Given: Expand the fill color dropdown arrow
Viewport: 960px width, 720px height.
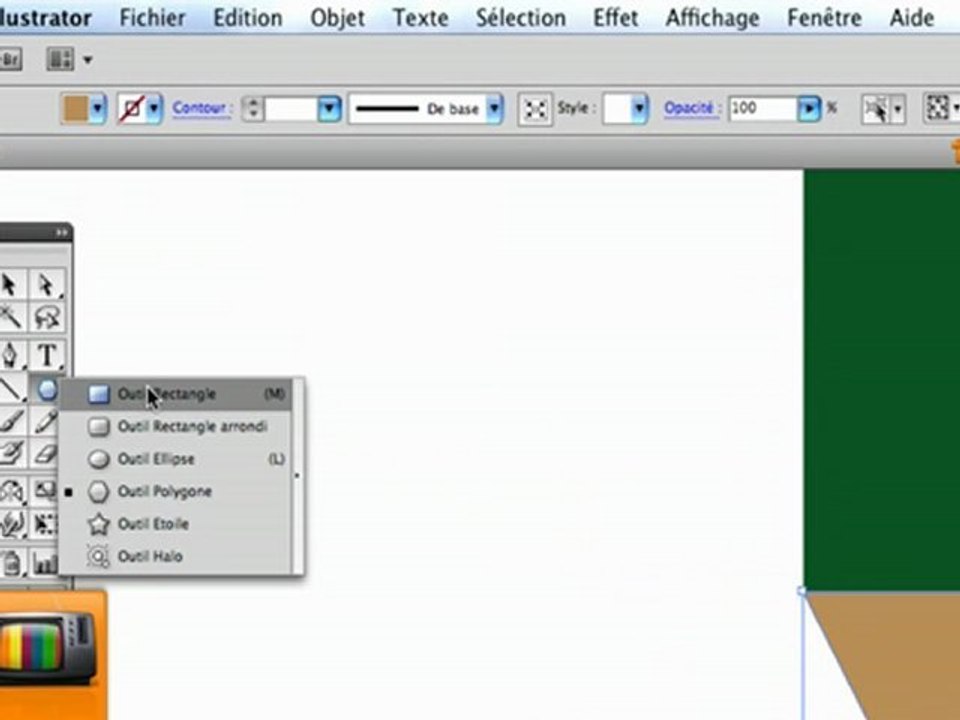Looking at the screenshot, I should pyautogui.click(x=98, y=109).
